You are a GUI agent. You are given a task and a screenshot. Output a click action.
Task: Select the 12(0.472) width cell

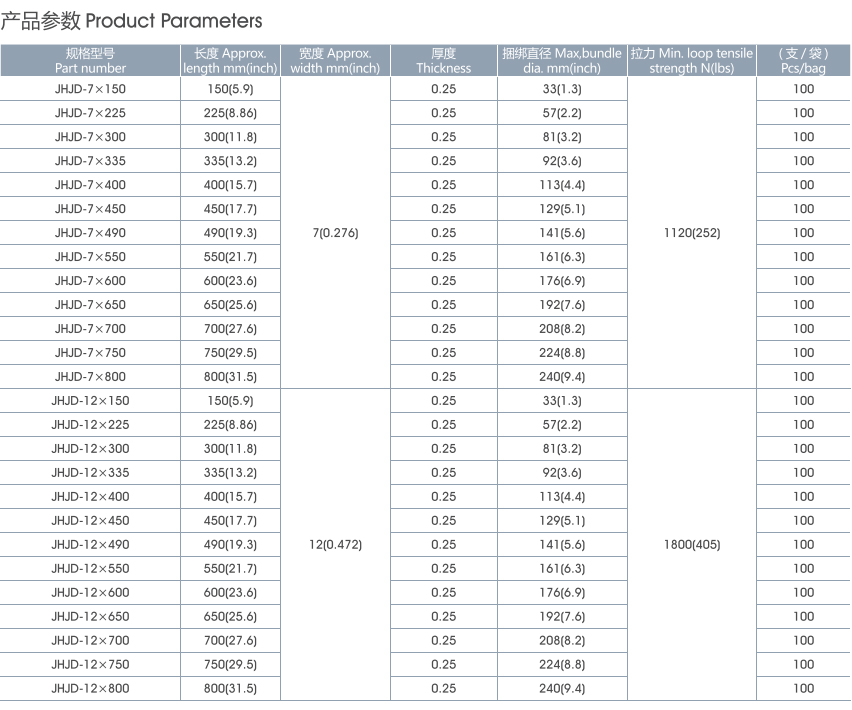(x=335, y=545)
